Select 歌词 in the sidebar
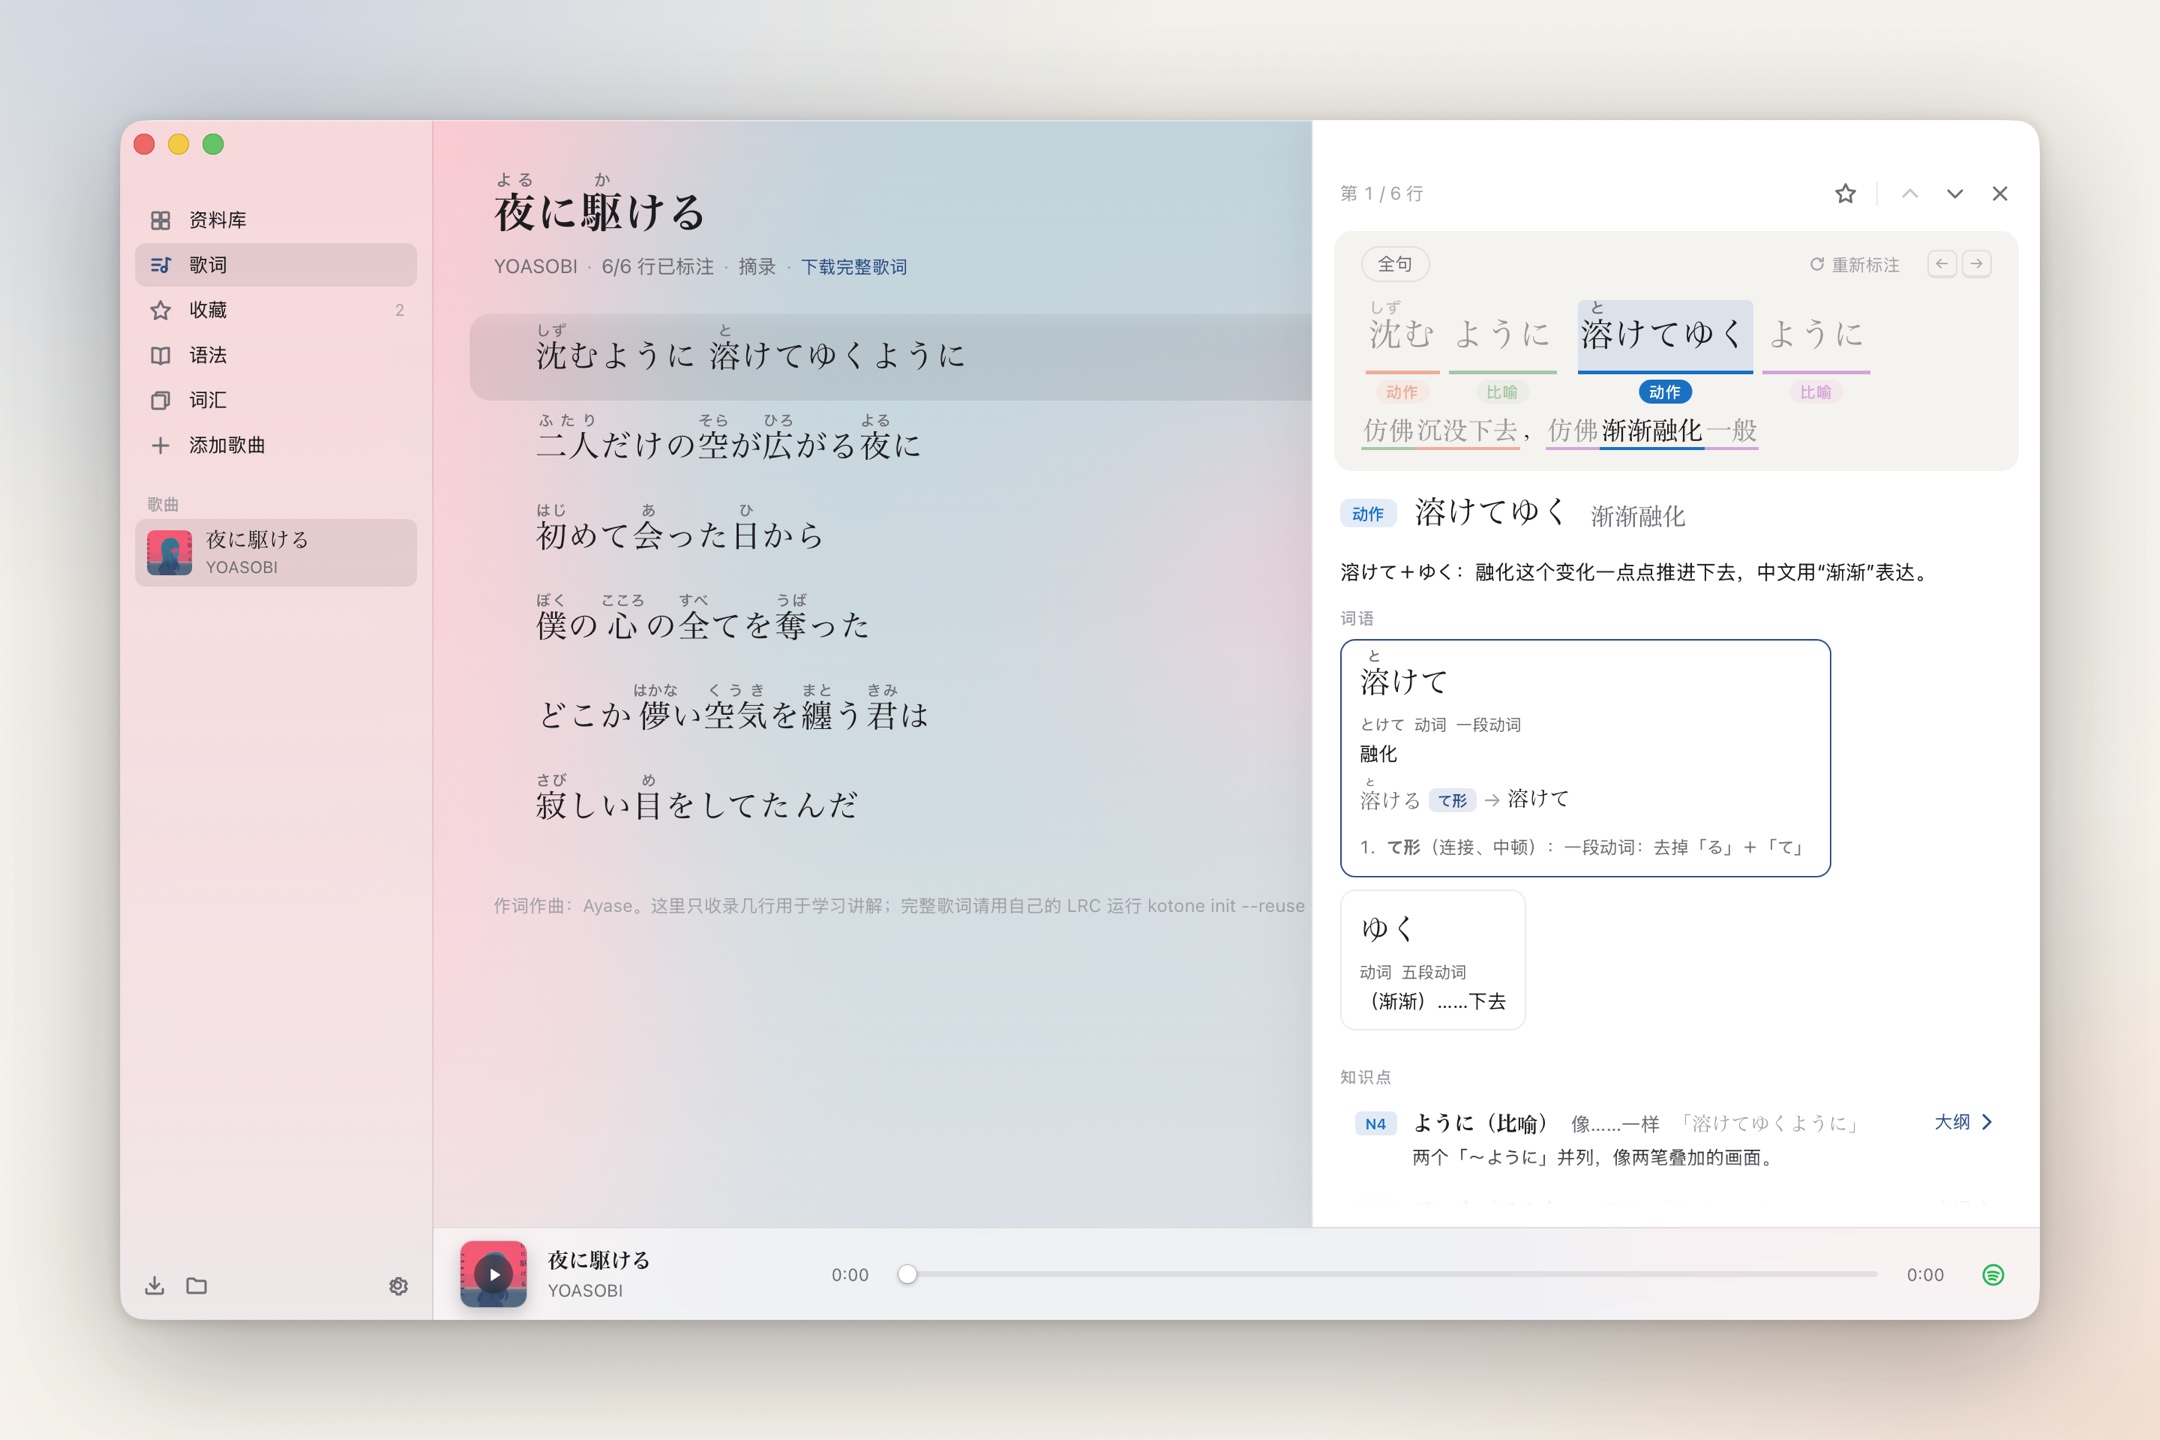2160x1440 pixels. pyautogui.click(x=276, y=265)
